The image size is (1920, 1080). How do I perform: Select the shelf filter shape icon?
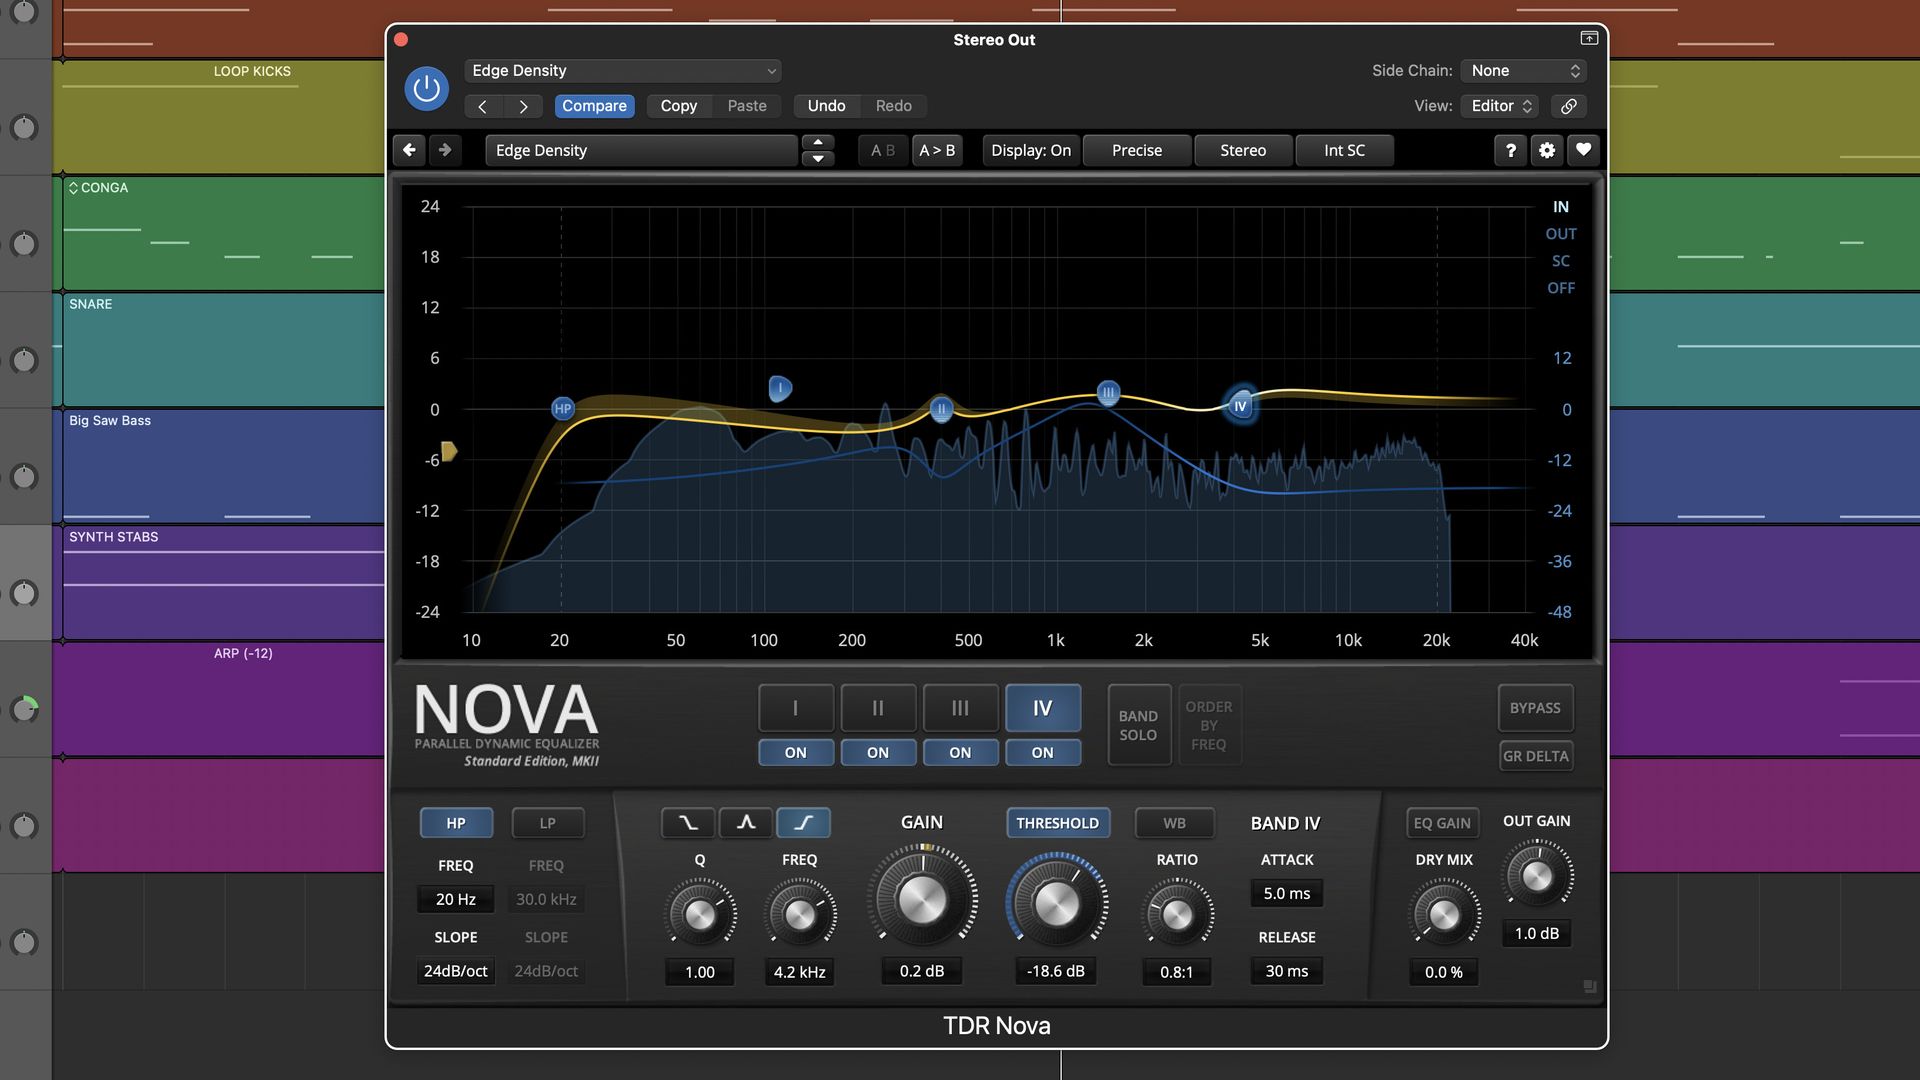[x=803, y=822]
